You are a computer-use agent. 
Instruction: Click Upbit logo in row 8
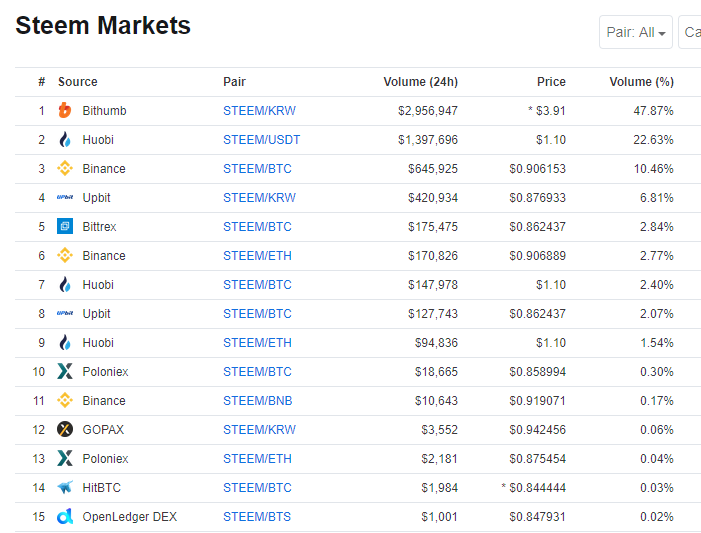65,313
